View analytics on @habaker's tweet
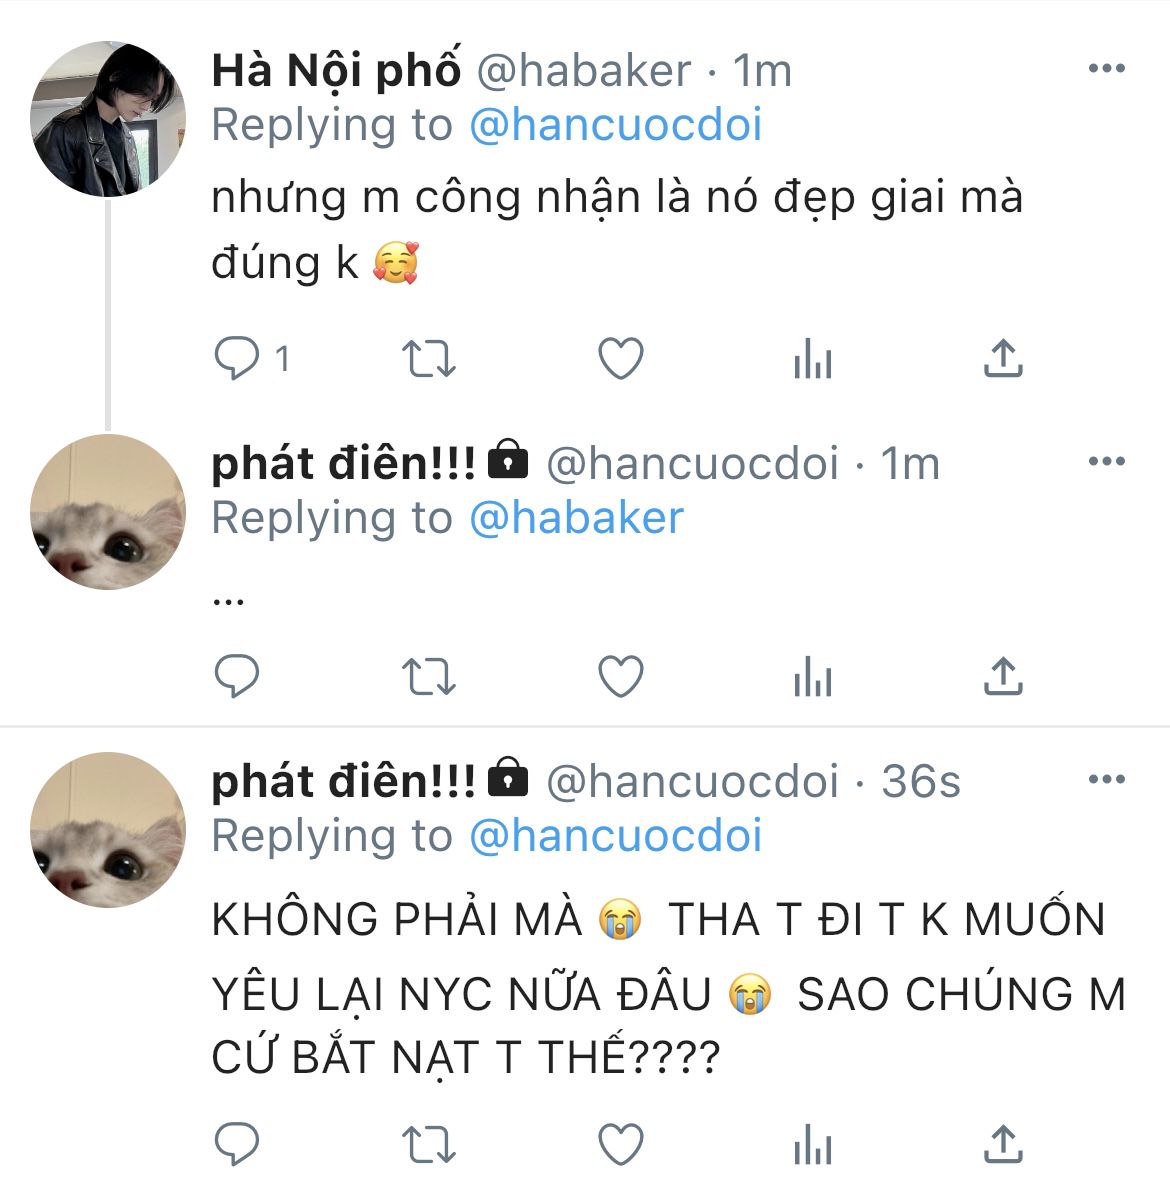This screenshot has height=1184, width=1170. tap(813, 358)
